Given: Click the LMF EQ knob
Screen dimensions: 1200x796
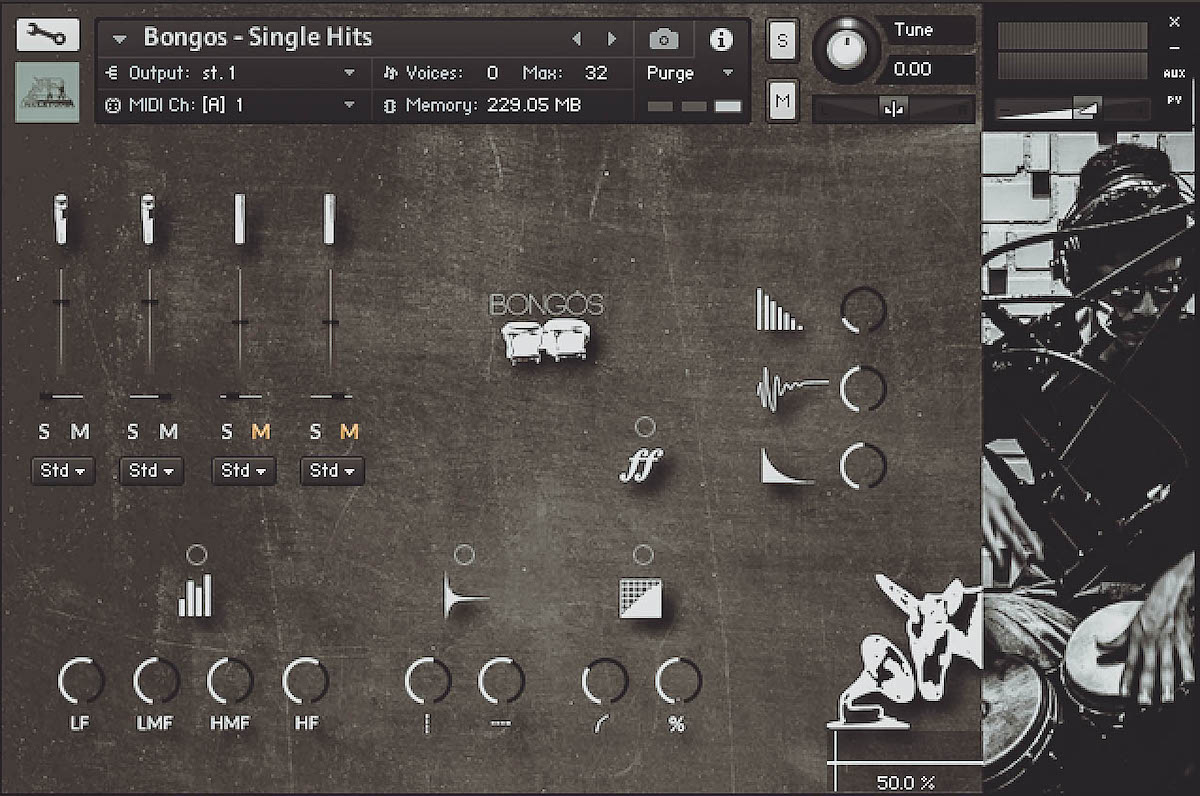Looking at the screenshot, I should click(x=156, y=682).
